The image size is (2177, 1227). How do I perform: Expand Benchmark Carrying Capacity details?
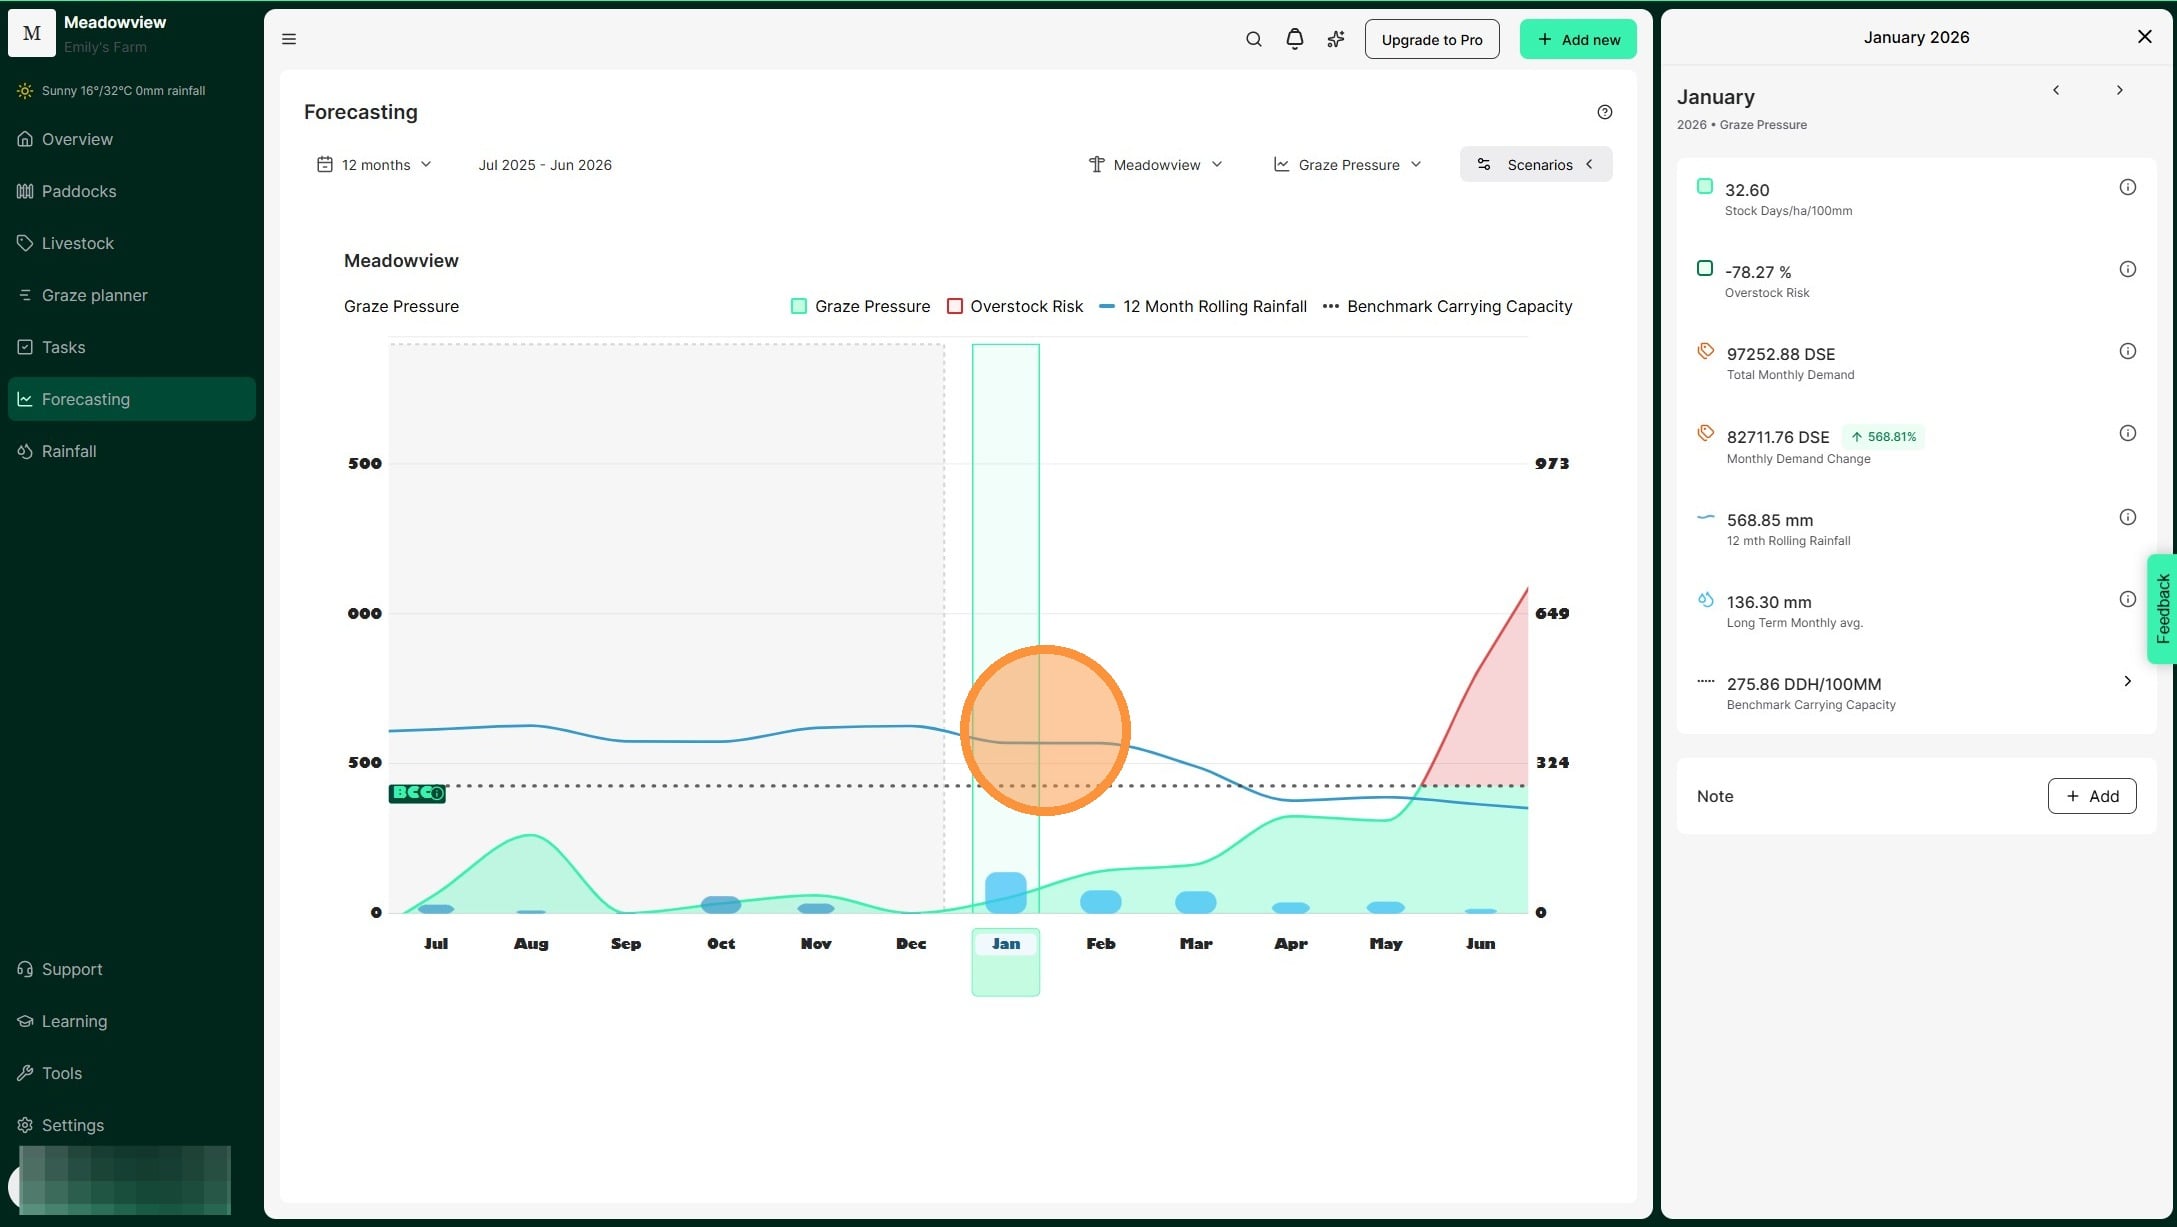(x=2127, y=681)
